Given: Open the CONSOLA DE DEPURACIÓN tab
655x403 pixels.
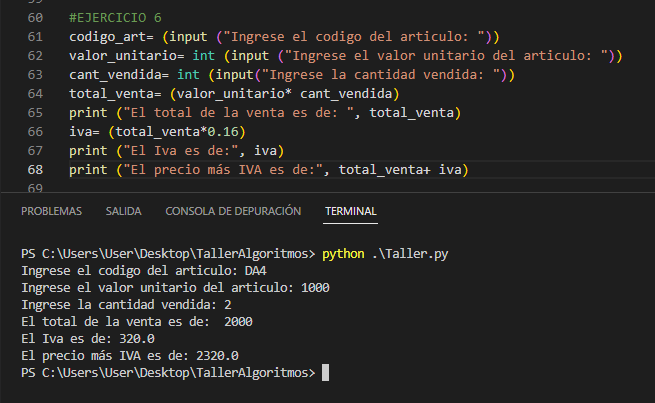Looking at the screenshot, I should [233, 211].
